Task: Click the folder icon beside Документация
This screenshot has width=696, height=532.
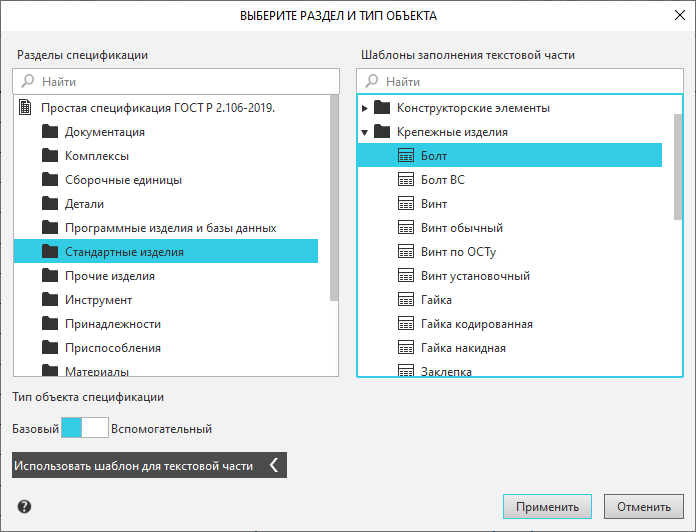Action: pyautogui.click(x=50, y=132)
